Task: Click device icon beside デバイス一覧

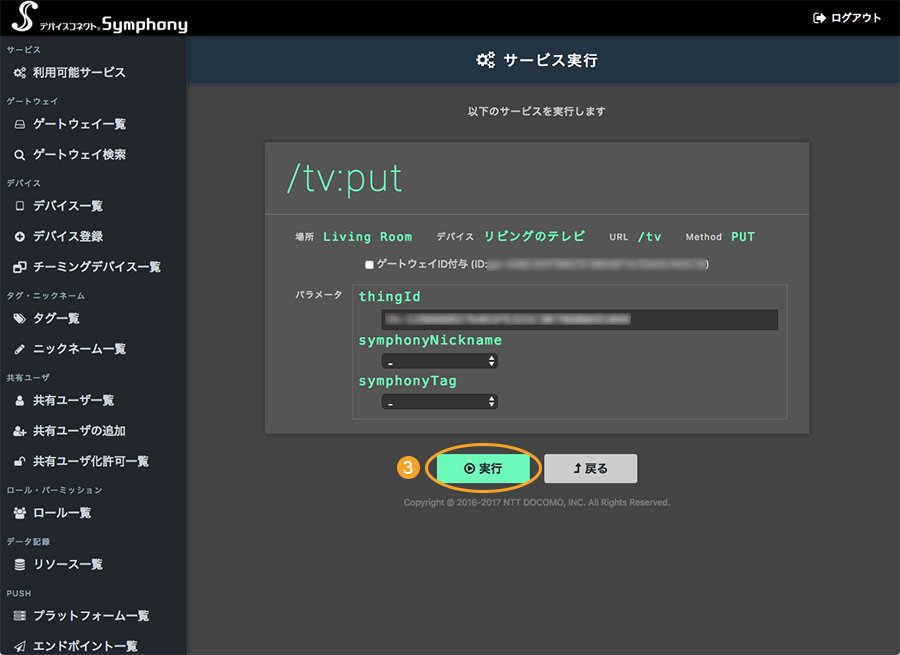Action: point(20,206)
